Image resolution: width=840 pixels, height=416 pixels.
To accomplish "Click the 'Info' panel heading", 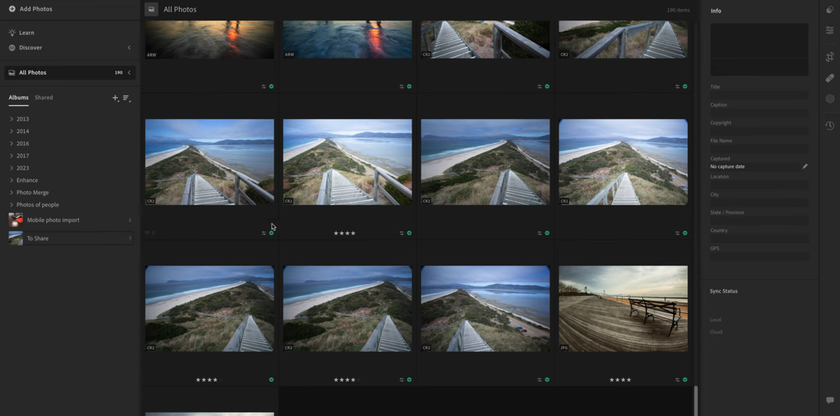I will (x=716, y=11).
